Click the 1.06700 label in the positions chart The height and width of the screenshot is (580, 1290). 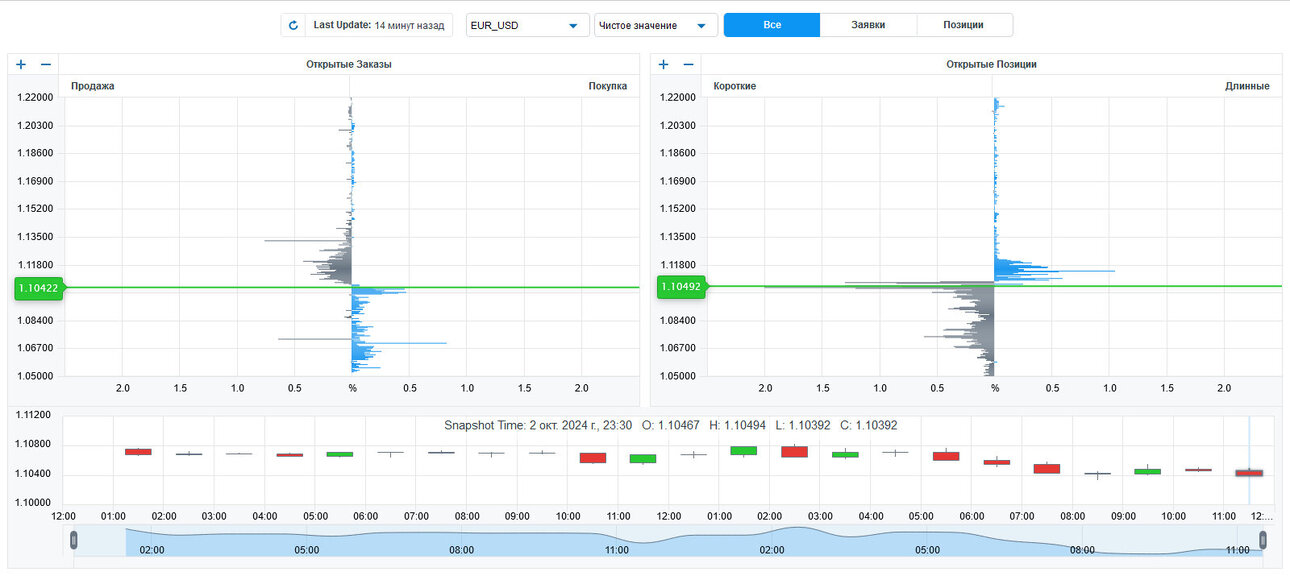679,348
